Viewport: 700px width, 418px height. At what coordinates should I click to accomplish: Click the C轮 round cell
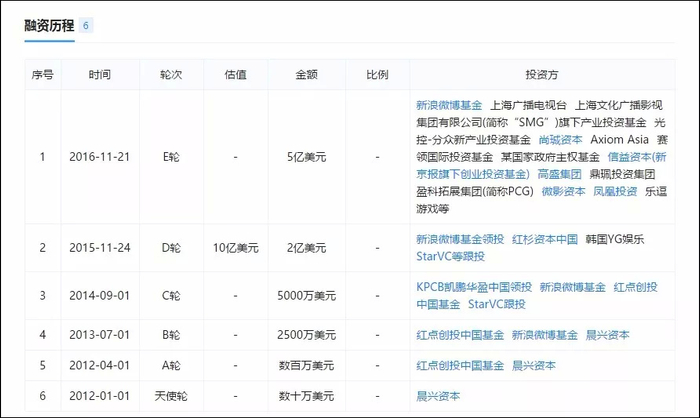pyautogui.click(x=171, y=296)
